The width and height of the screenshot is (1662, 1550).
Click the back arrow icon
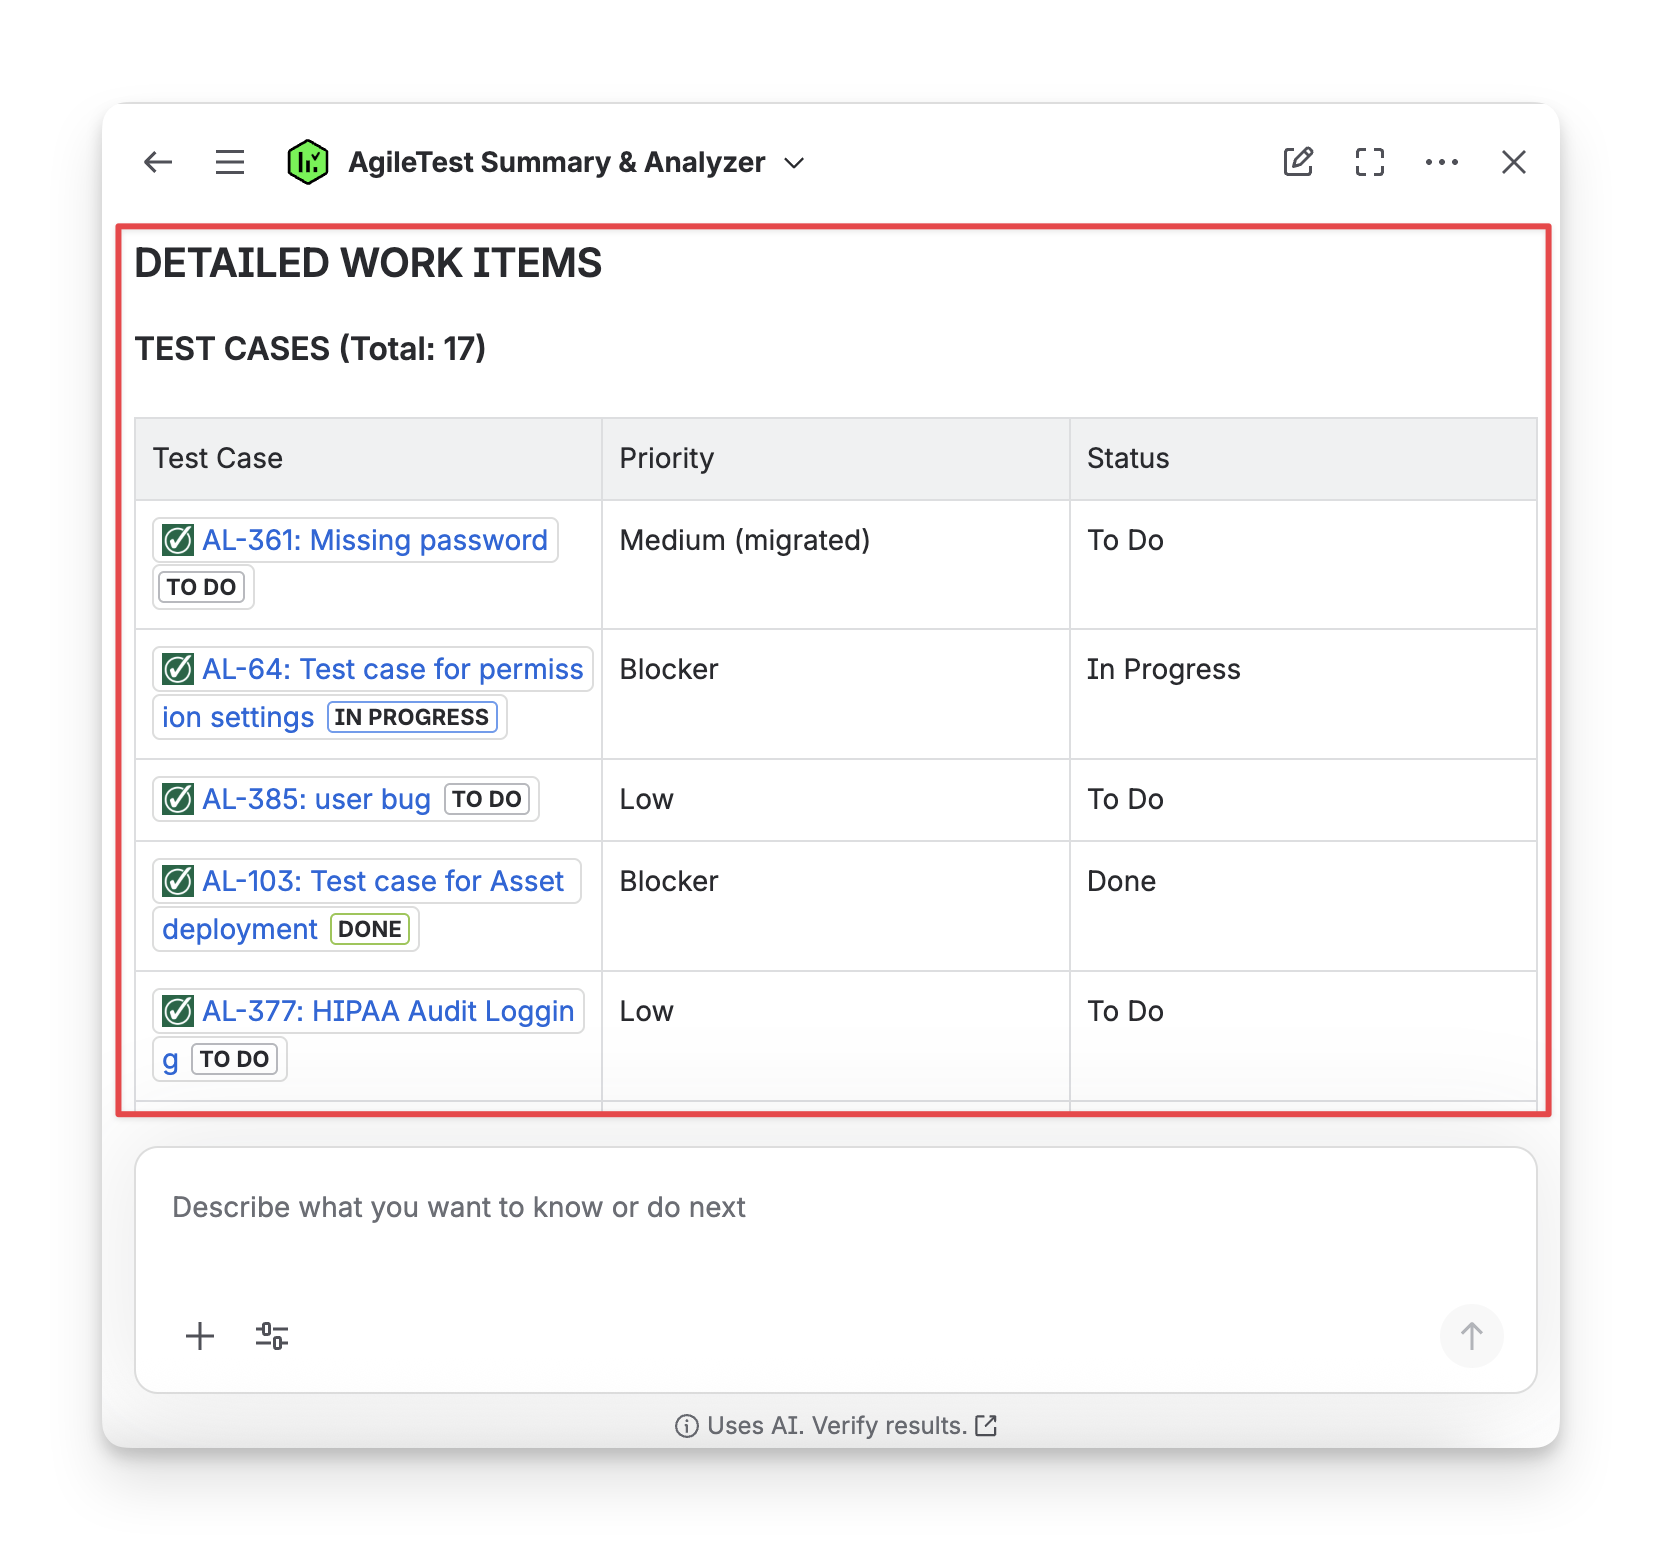(158, 162)
